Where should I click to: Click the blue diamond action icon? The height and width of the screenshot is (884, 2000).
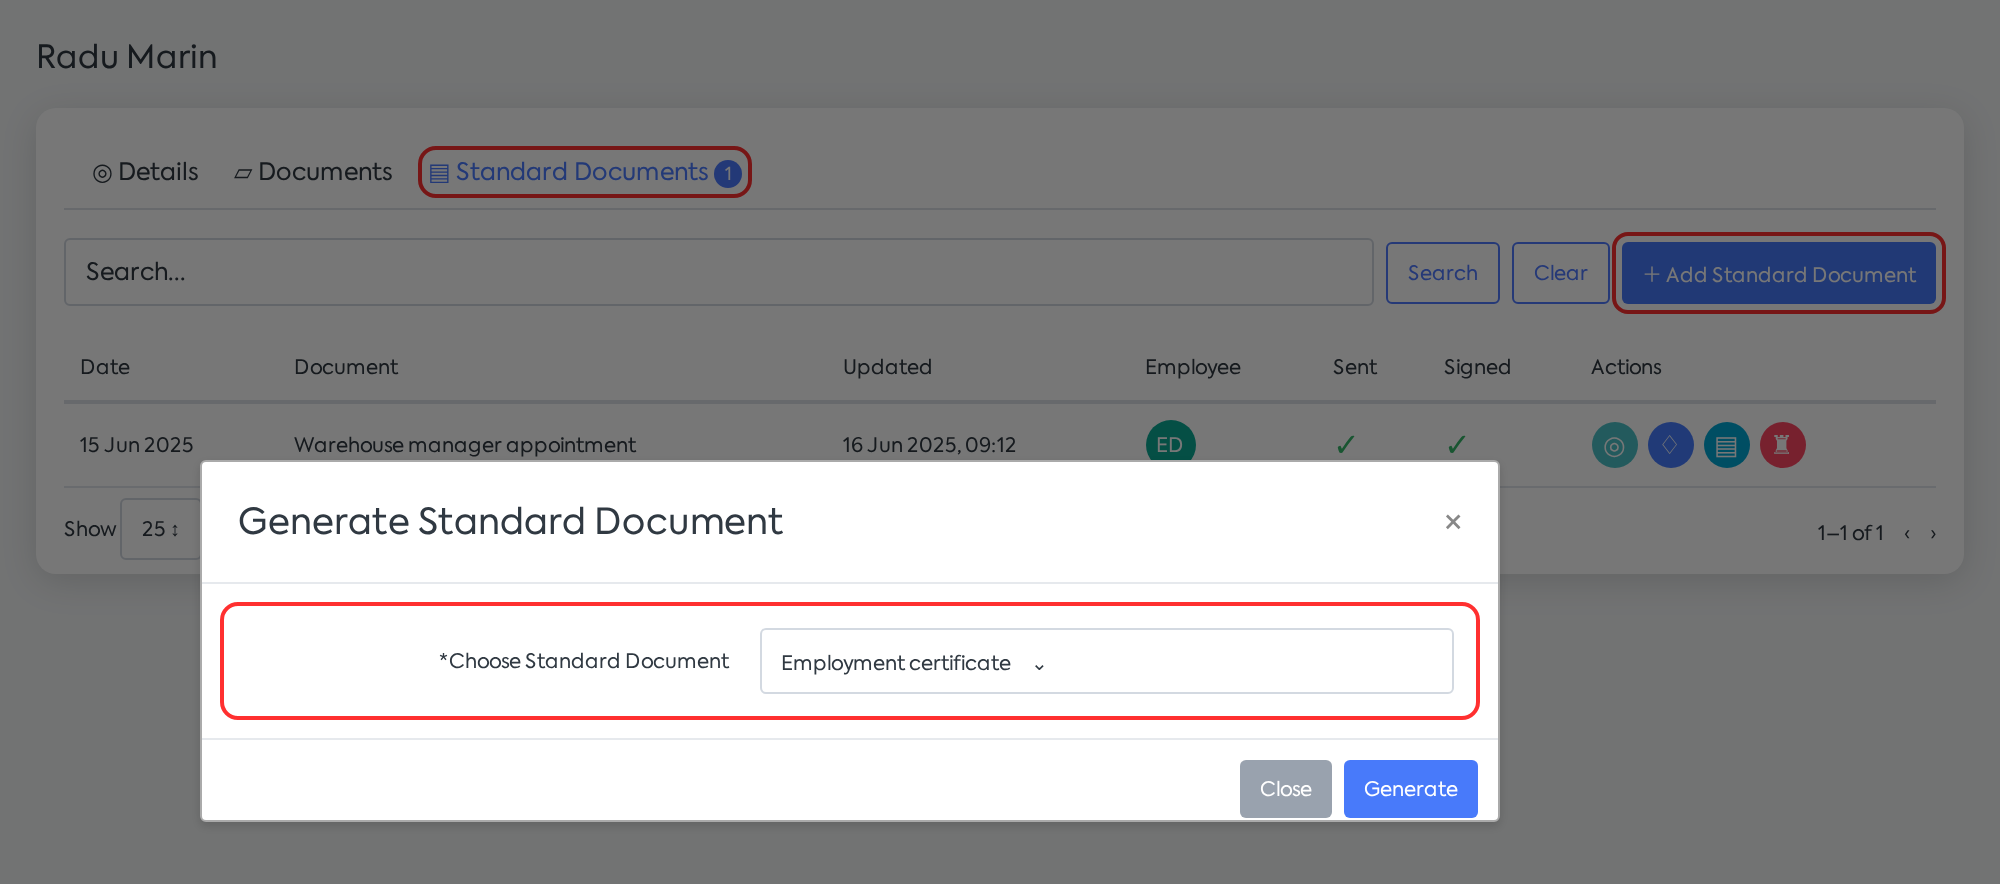click(x=1670, y=445)
